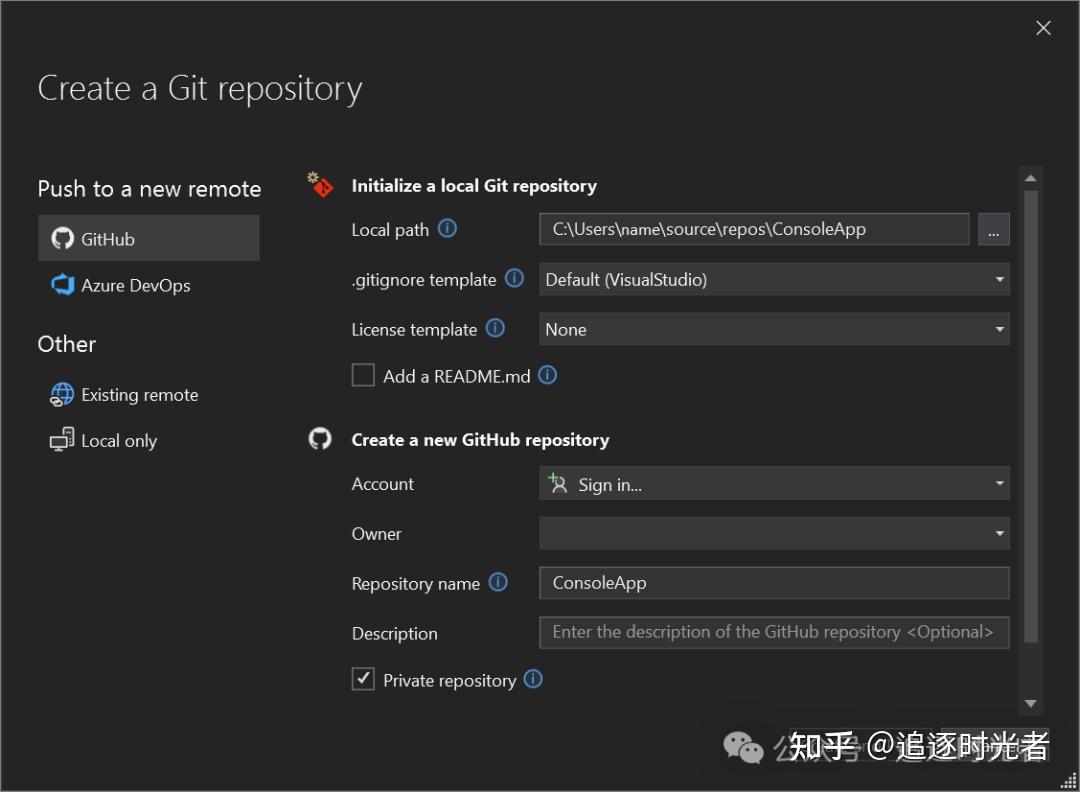Expand the License template dropdown
Image resolution: width=1080 pixels, height=792 pixels.
pyautogui.click(x=774, y=329)
